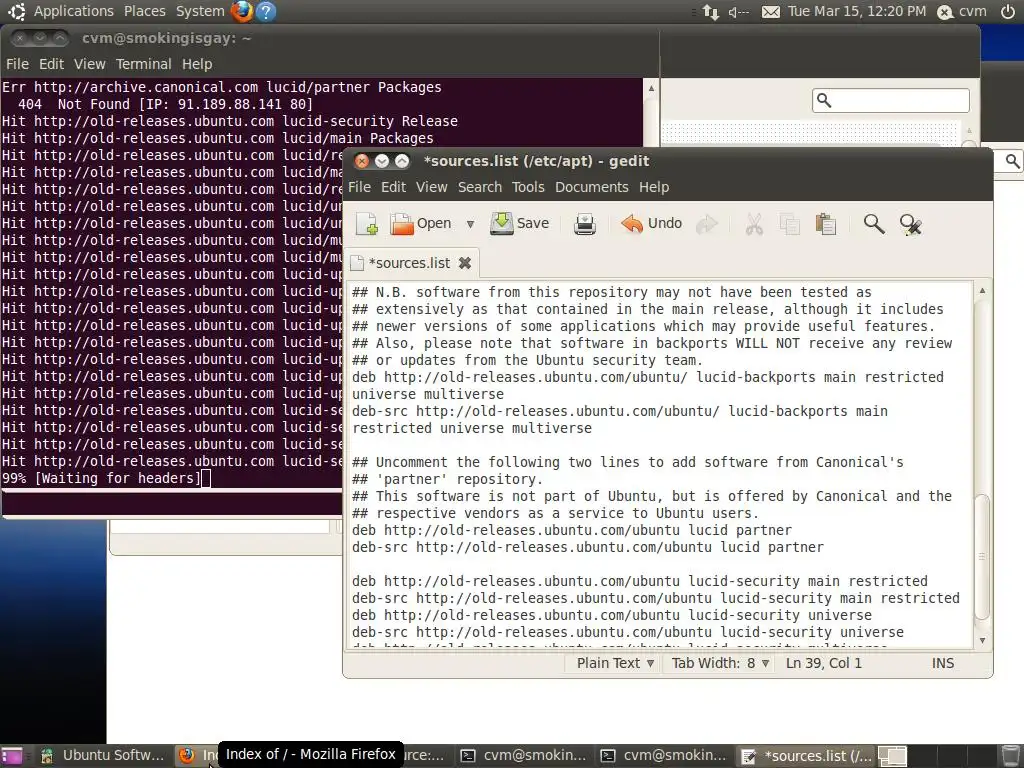Open the terminal's File menu
This screenshot has width=1024, height=768.
click(17, 64)
